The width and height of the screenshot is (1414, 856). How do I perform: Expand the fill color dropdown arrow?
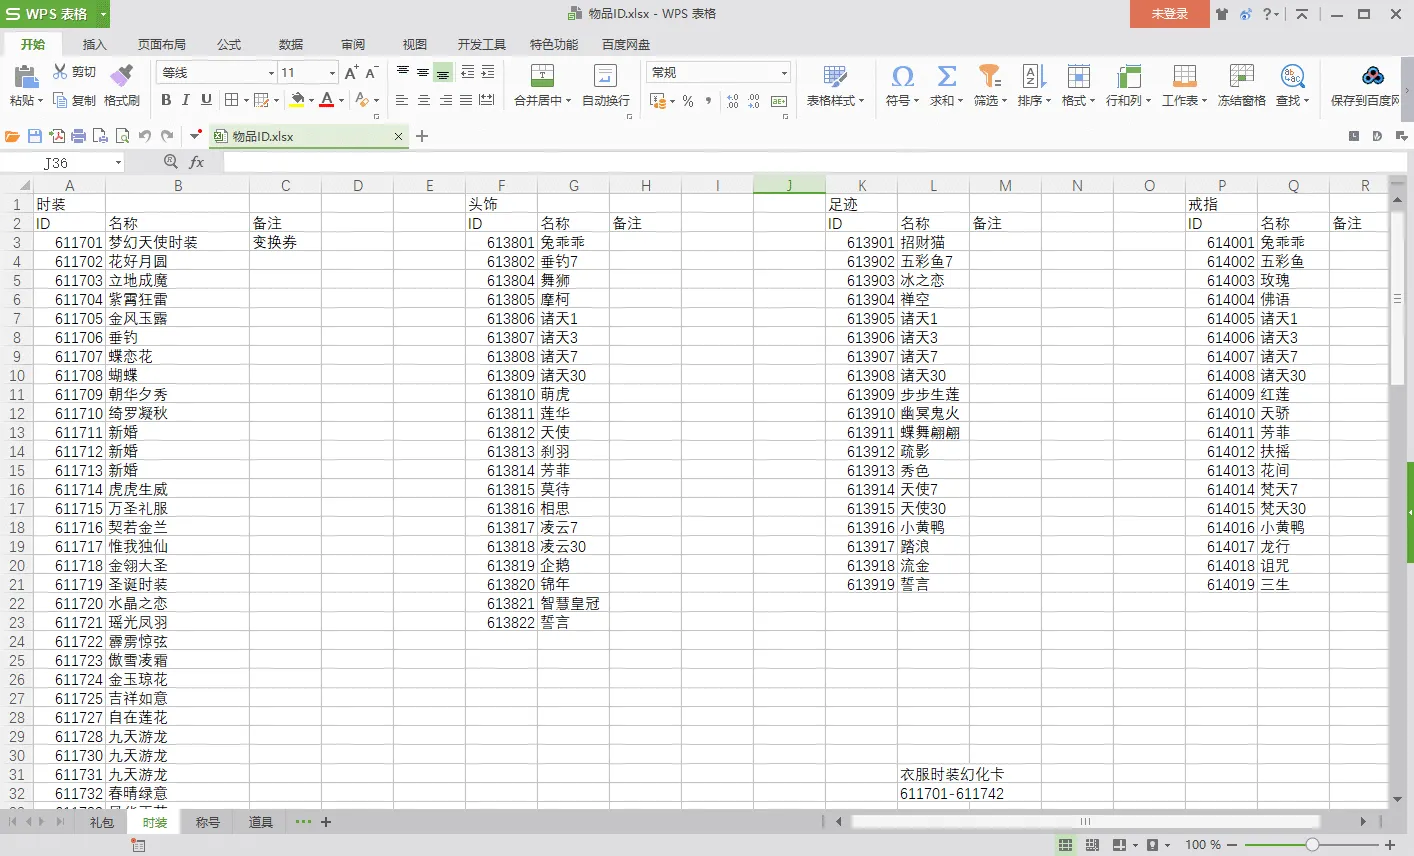coord(311,100)
